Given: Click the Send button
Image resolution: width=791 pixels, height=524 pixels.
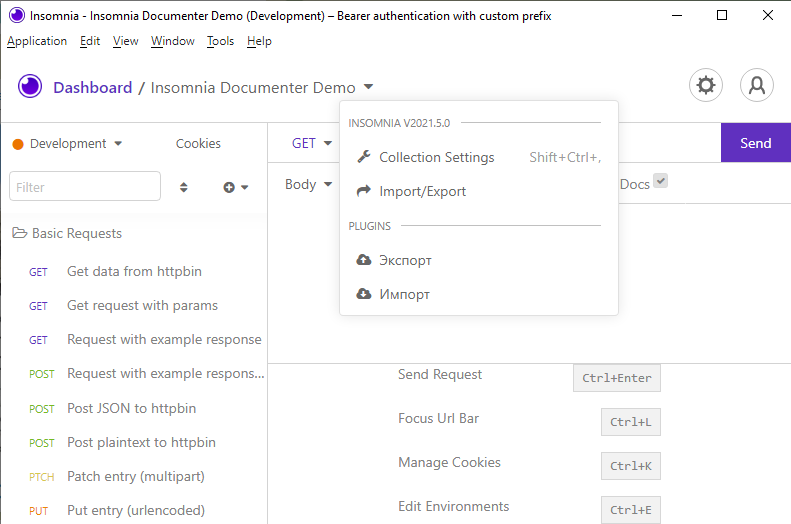Looking at the screenshot, I should pos(755,143).
